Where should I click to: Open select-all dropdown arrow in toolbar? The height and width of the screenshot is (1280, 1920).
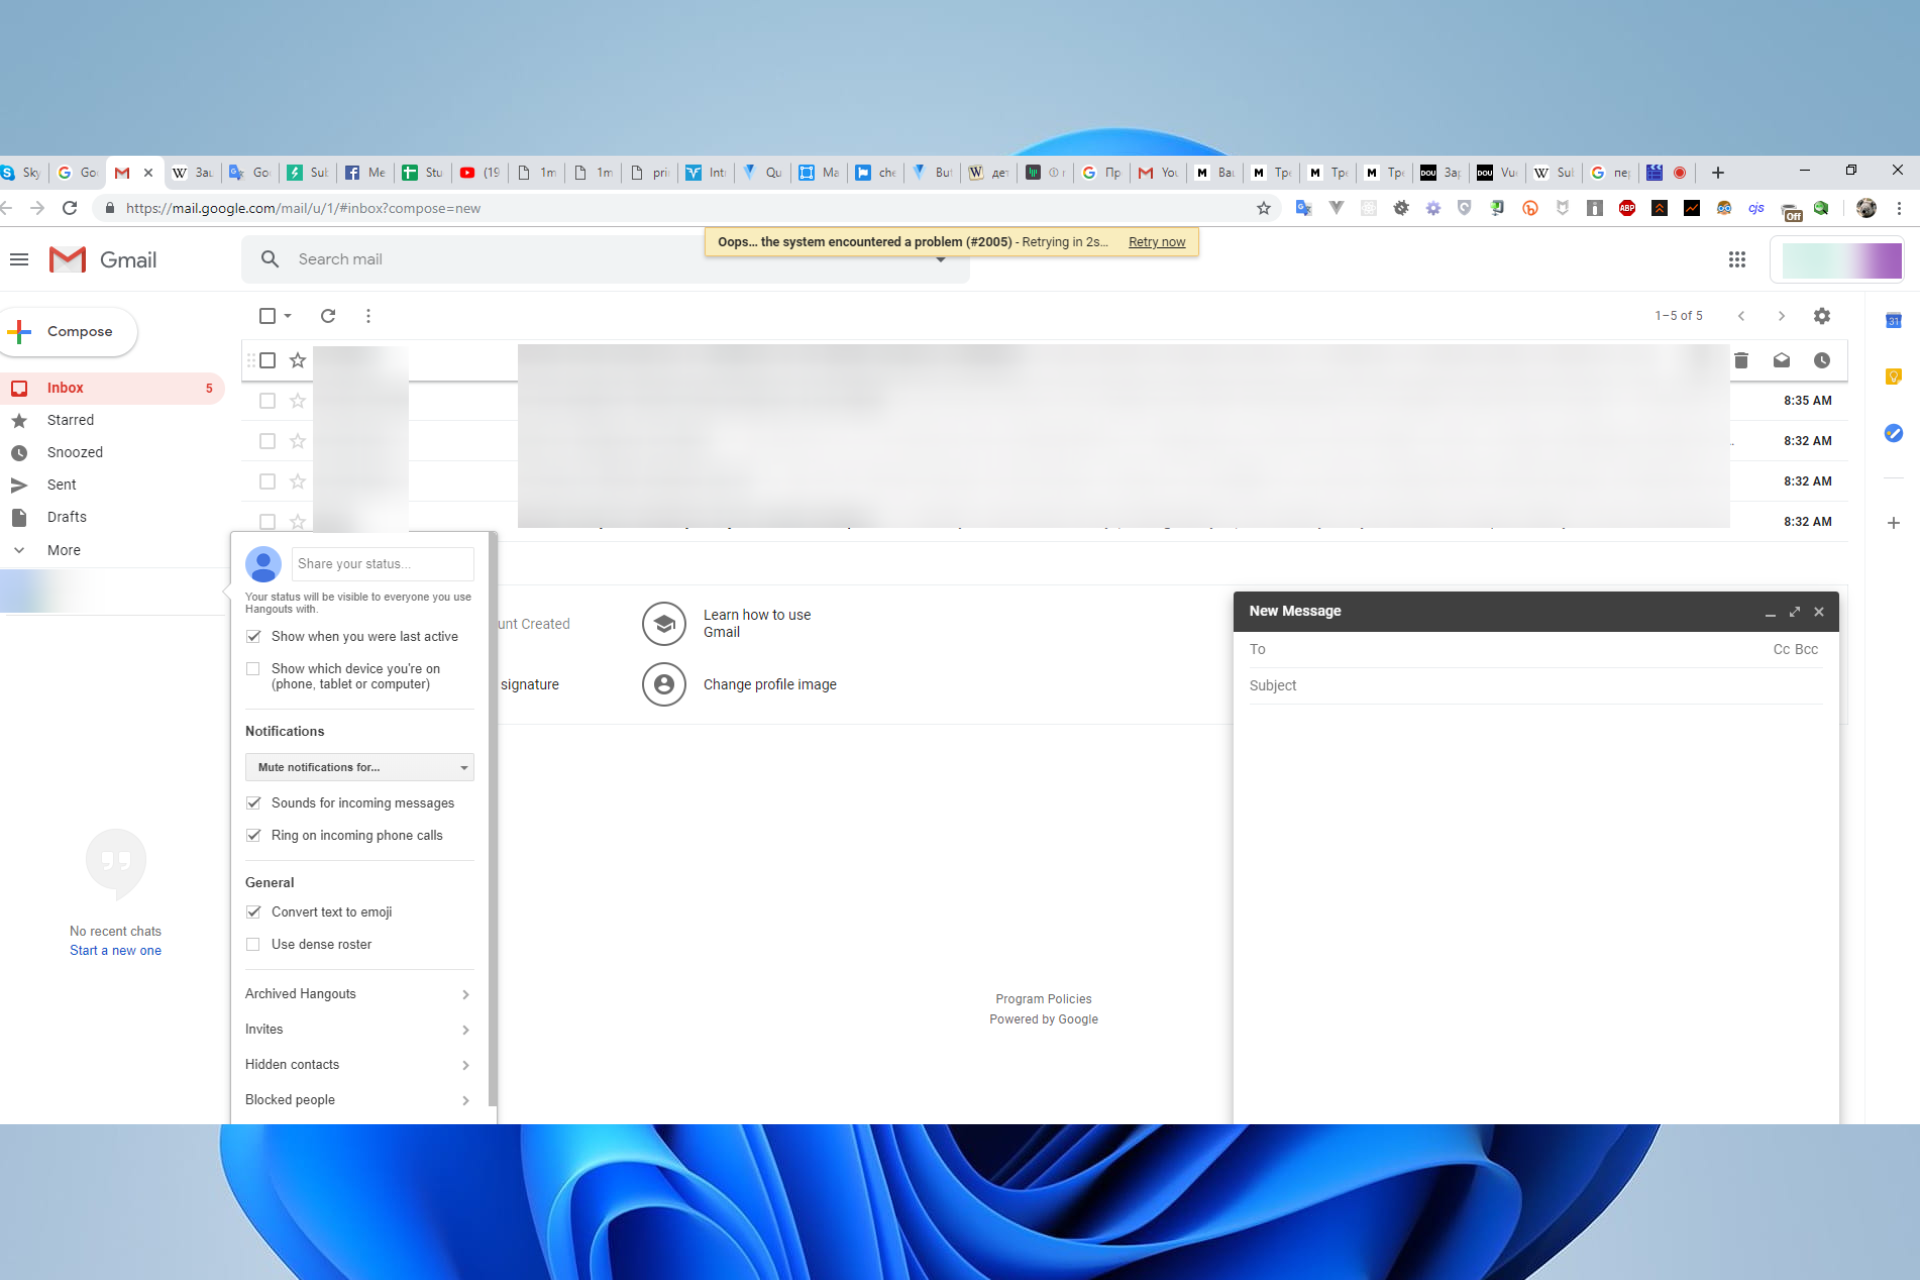click(288, 316)
